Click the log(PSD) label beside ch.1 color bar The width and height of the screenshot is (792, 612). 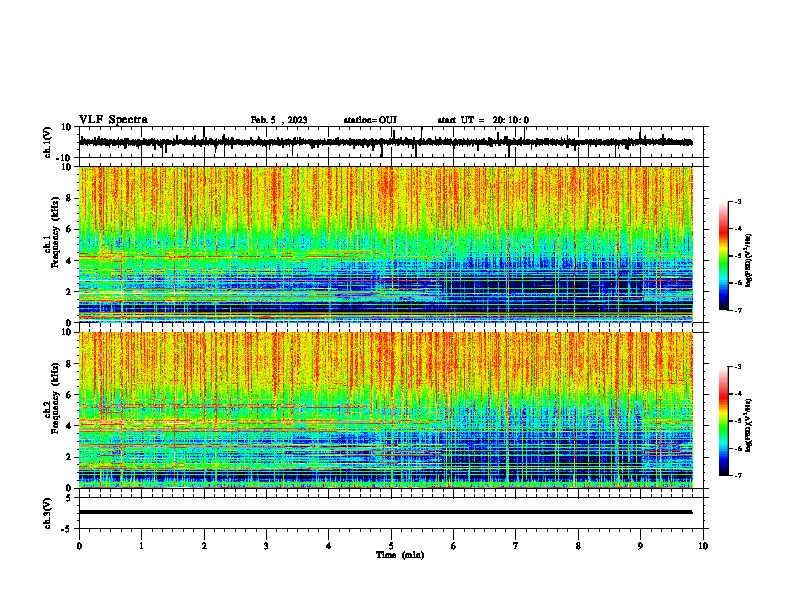pyautogui.click(x=749, y=260)
